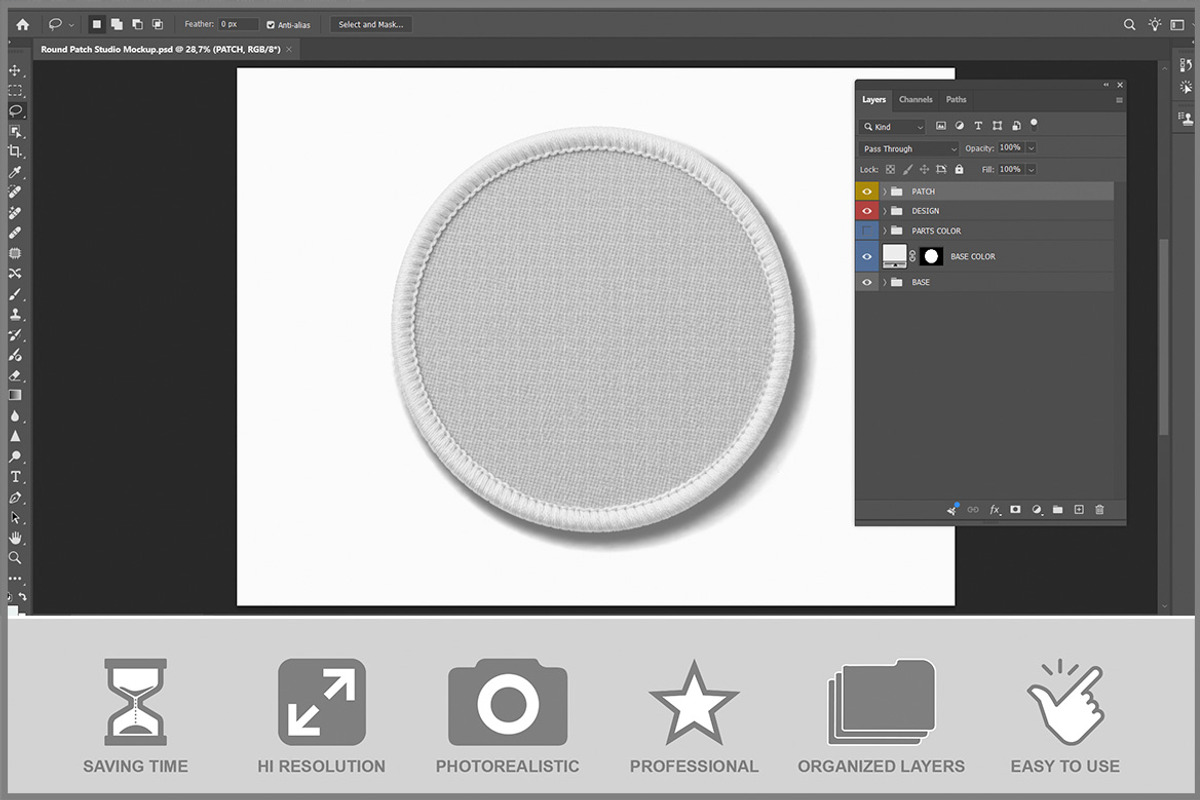Show the PARTS COLOR group visibility box
This screenshot has height=800, width=1200.
point(867,231)
